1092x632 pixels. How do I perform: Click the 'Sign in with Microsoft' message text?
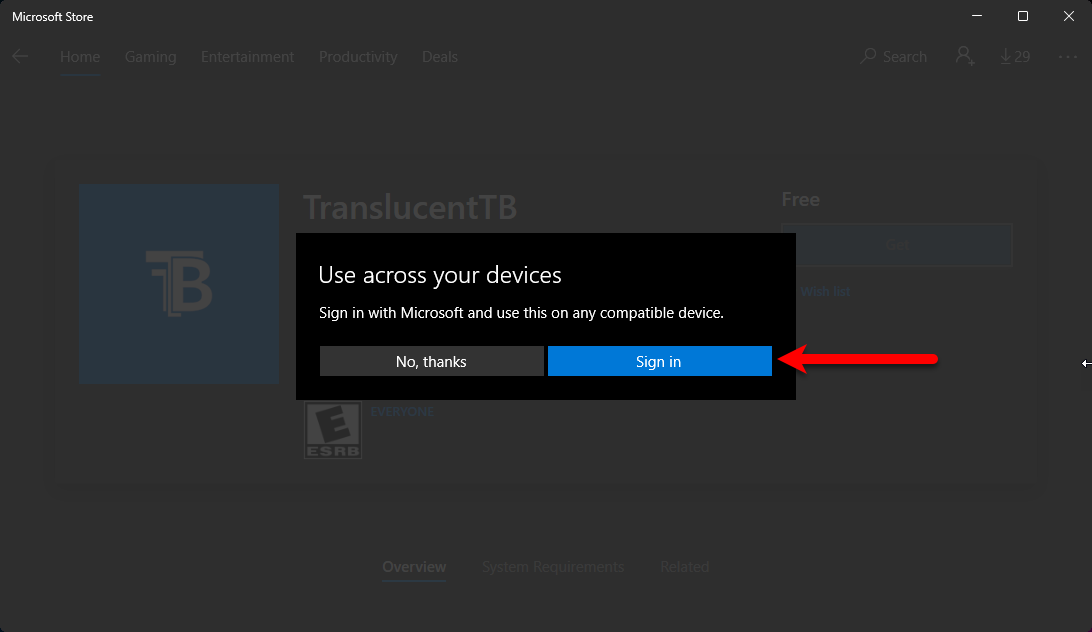click(x=522, y=313)
